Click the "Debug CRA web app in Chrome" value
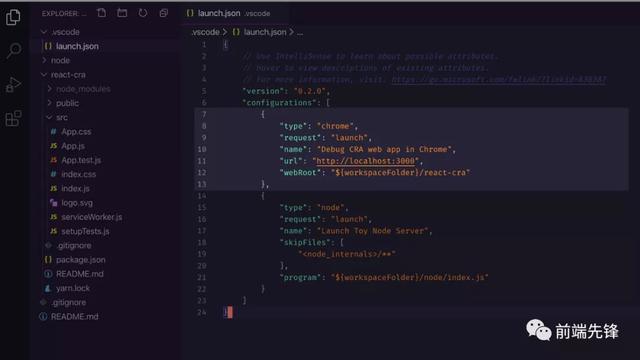The width and height of the screenshot is (640, 360). pos(384,149)
